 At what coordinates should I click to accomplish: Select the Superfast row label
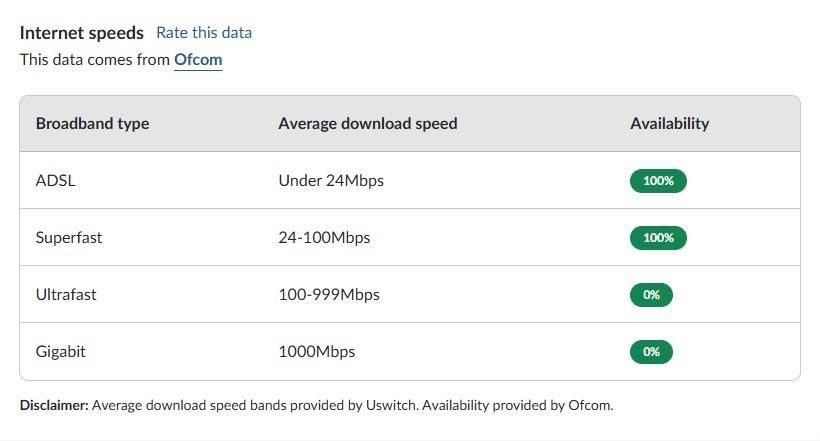[69, 238]
